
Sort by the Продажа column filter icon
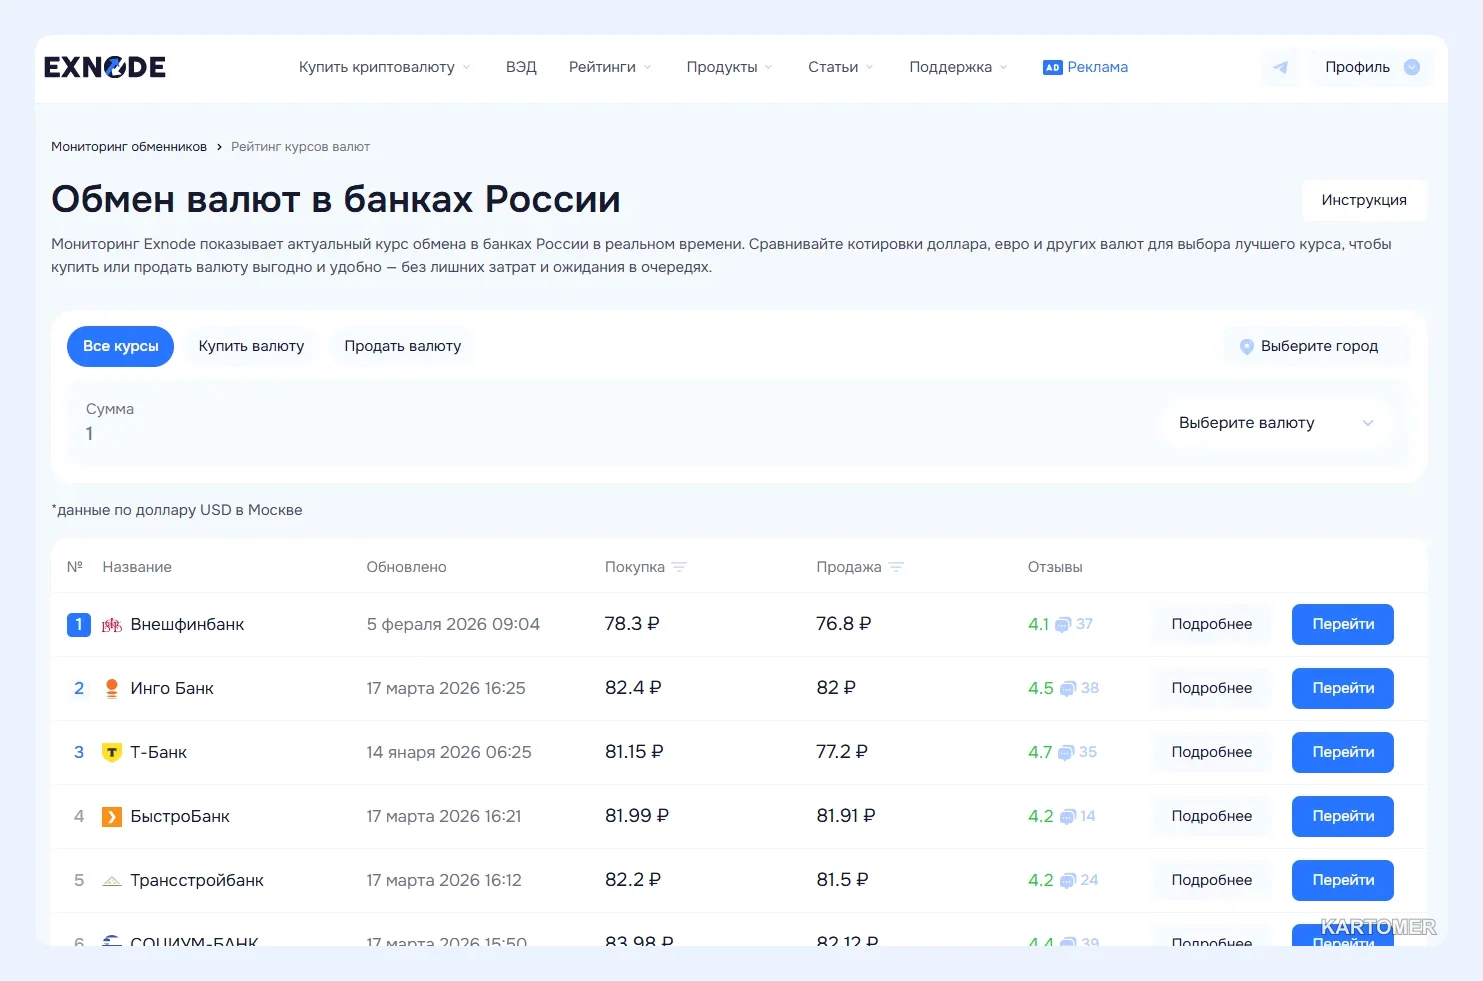(x=896, y=567)
